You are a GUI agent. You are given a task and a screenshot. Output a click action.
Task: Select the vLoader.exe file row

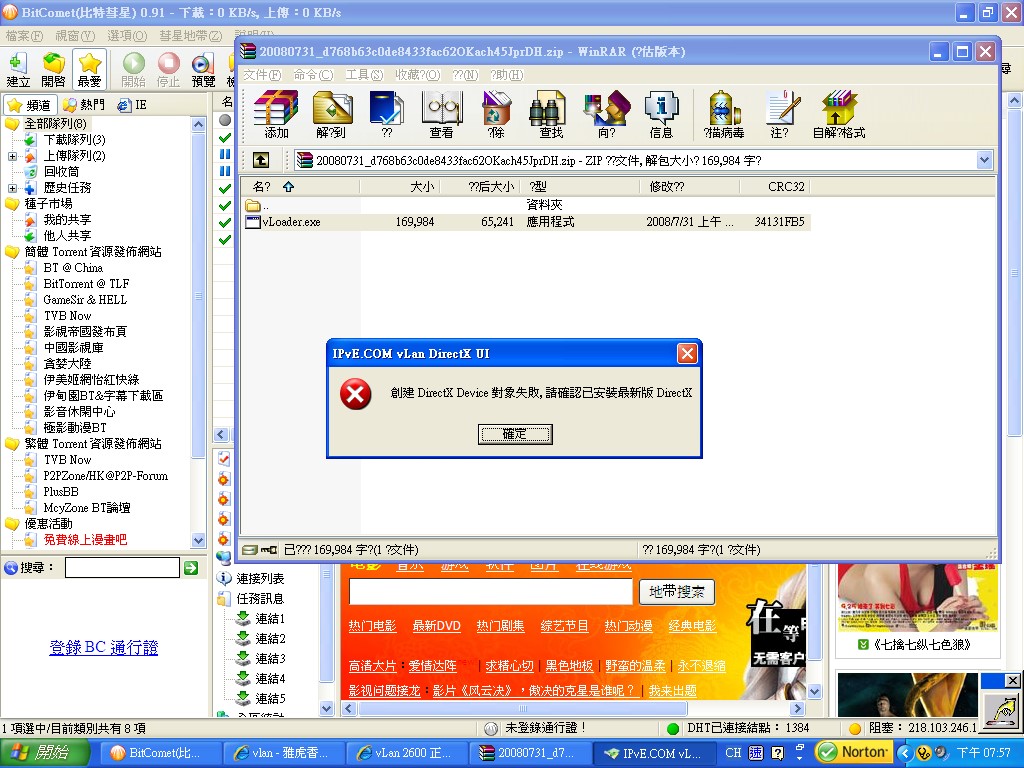coord(526,222)
